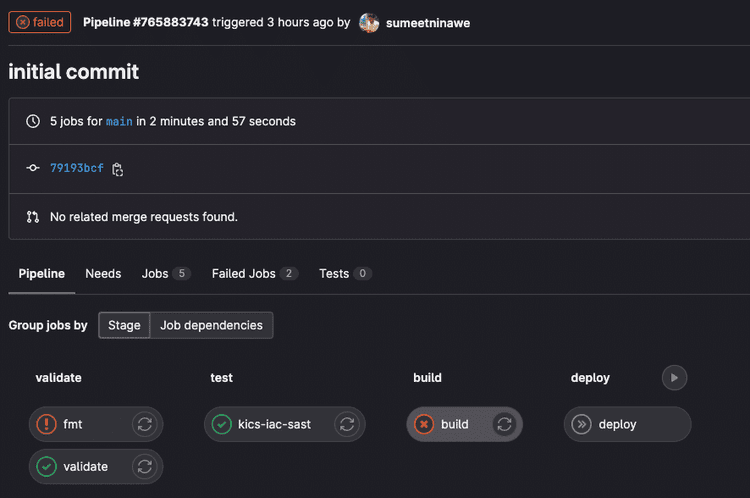Image resolution: width=750 pixels, height=498 pixels.
Task: Retry the kics-iac-sast job
Action: (x=347, y=424)
